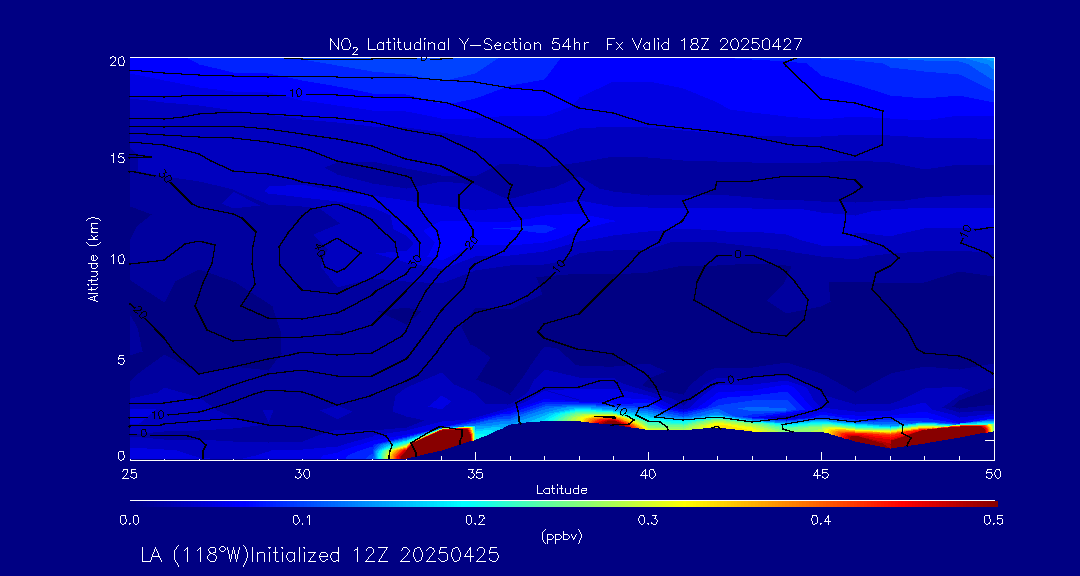Click the plot title 'NO2 Latitudinal Y-Section 54hr'

[457, 45]
